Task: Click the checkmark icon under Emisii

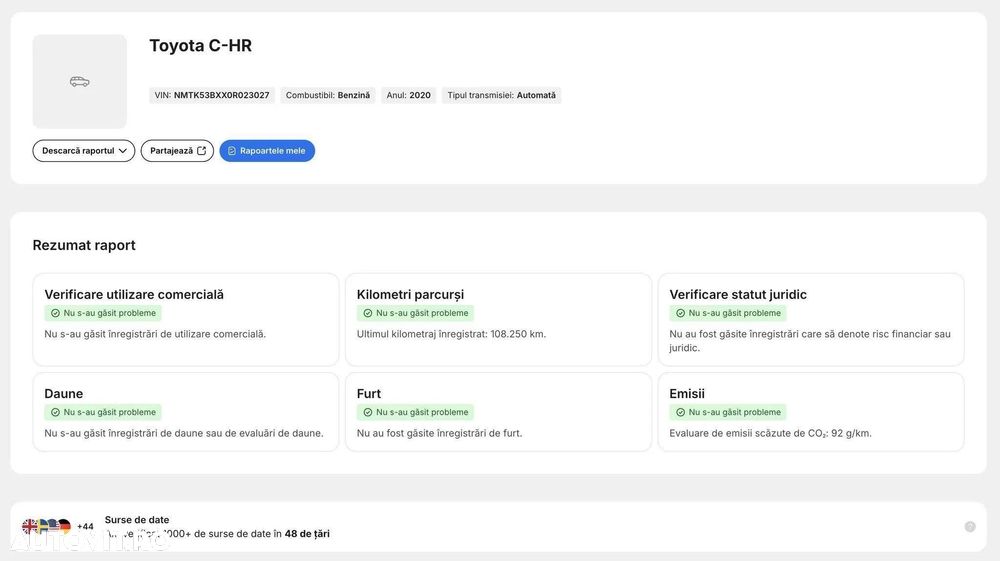Action: click(x=680, y=412)
